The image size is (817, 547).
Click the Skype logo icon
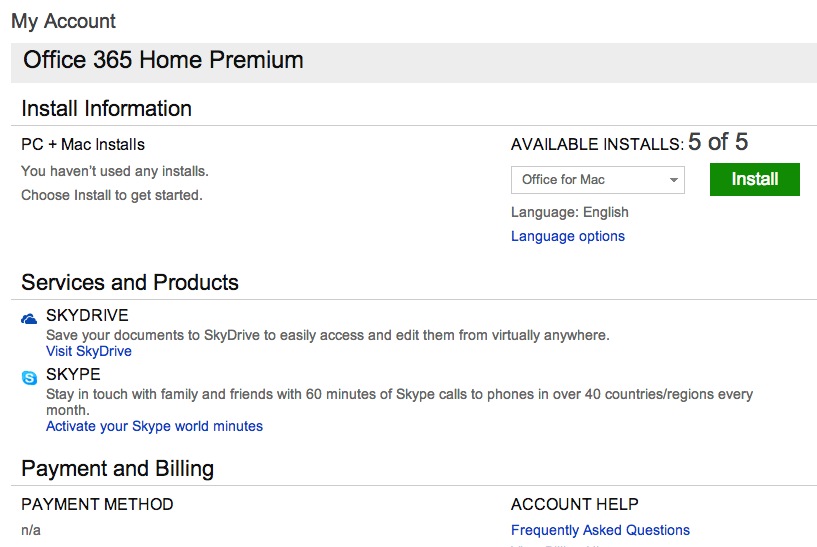[30, 377]
